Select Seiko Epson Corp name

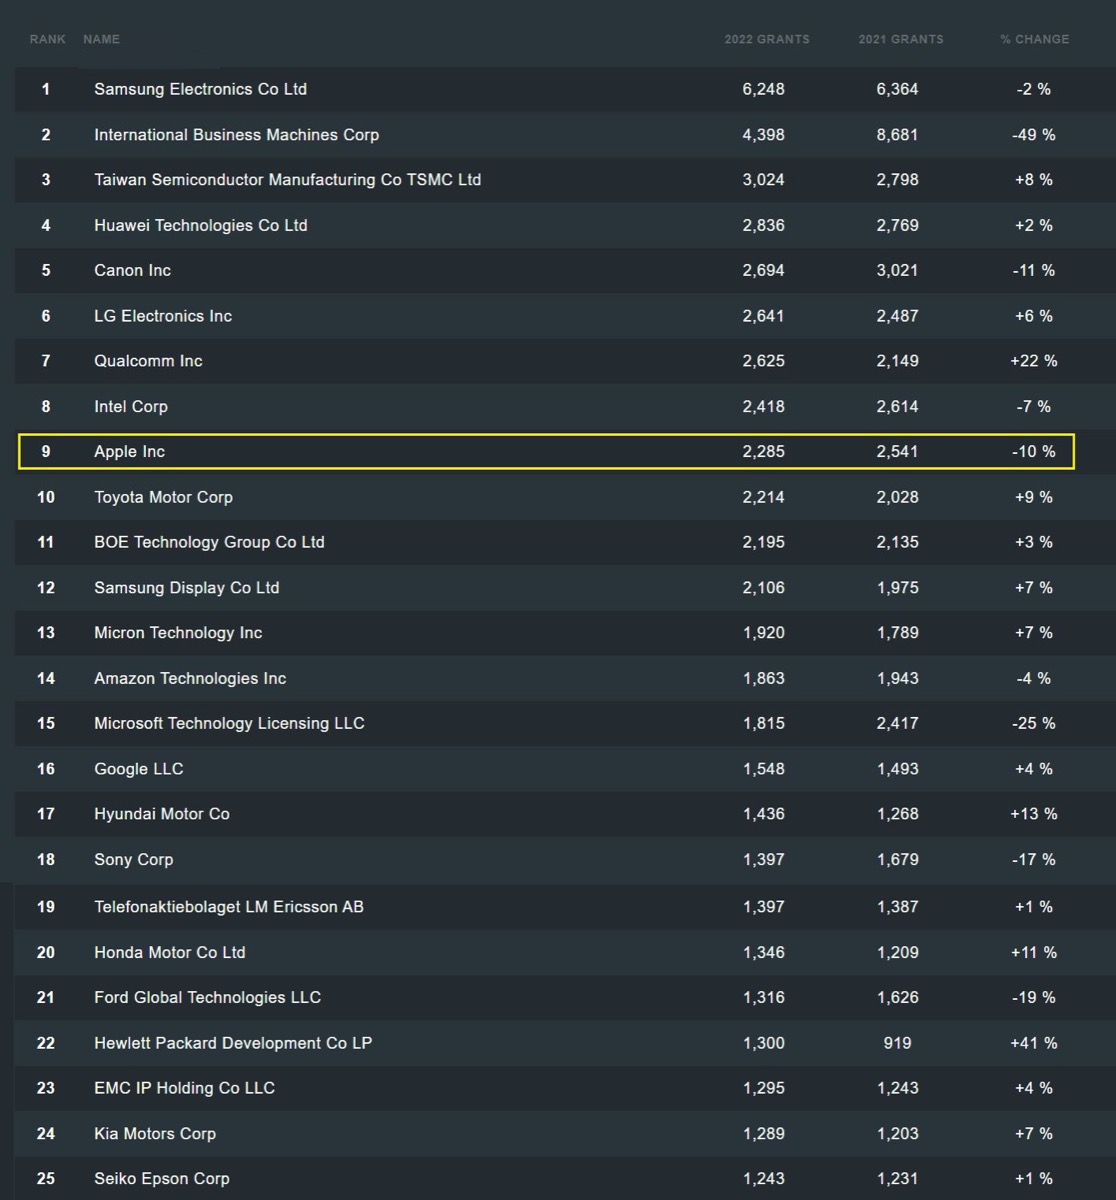(x=162, y=1178)
